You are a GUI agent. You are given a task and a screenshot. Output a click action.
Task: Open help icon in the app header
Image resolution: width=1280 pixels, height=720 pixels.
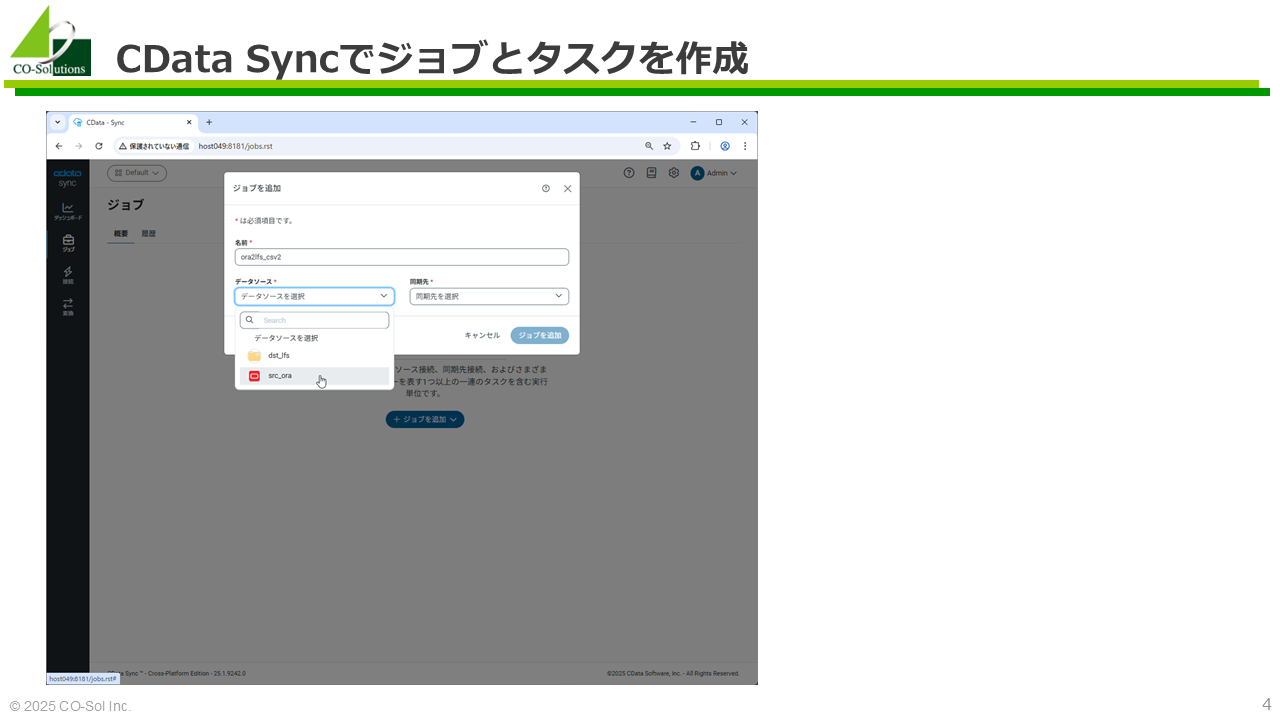point(629,173)
